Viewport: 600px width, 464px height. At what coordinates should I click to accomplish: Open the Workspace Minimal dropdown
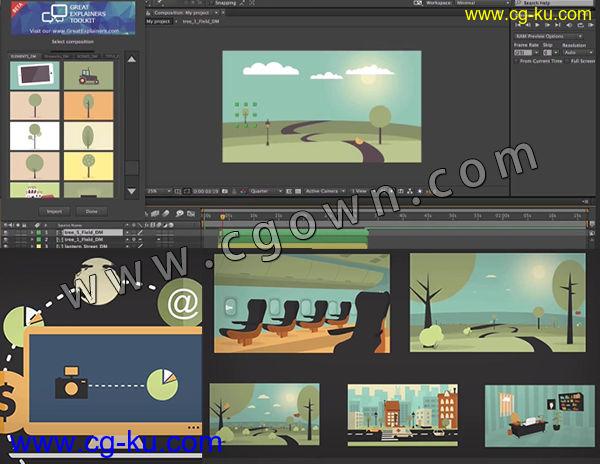[483, 3]
